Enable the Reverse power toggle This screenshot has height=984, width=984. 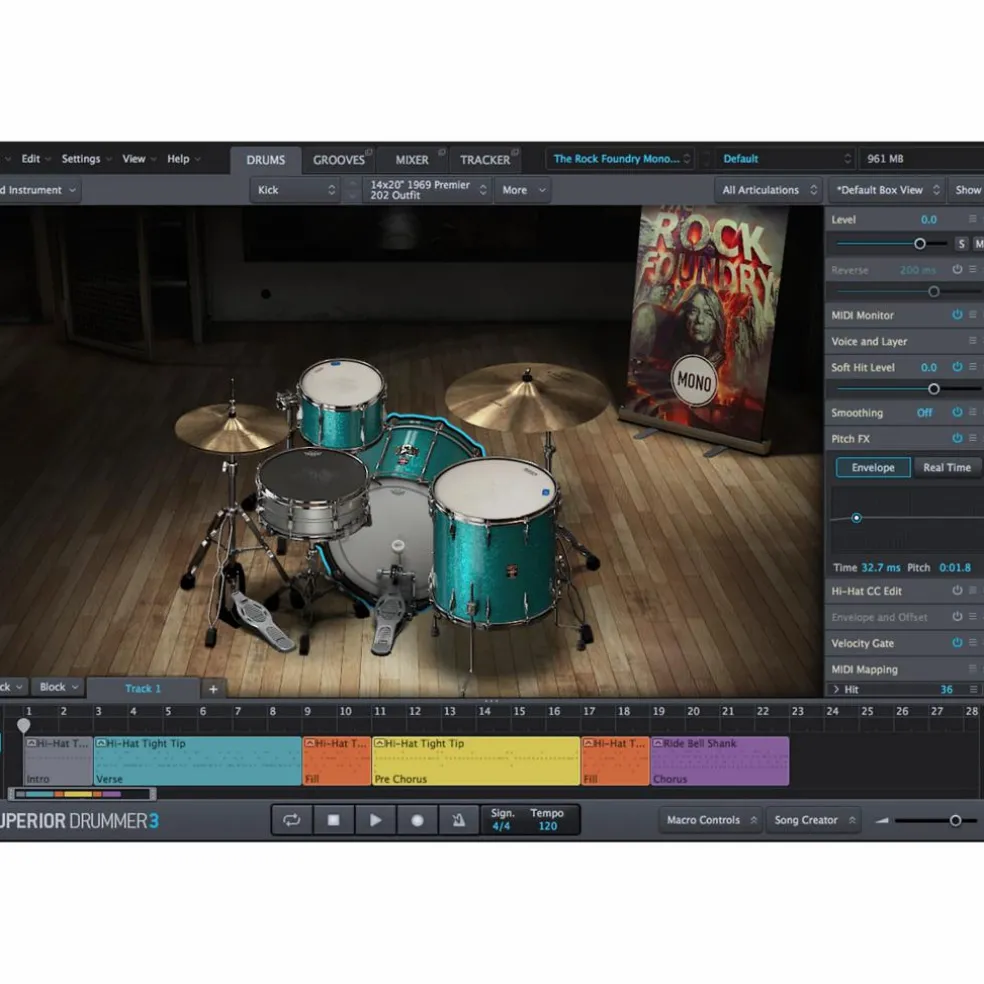click(x=956, y=269)
